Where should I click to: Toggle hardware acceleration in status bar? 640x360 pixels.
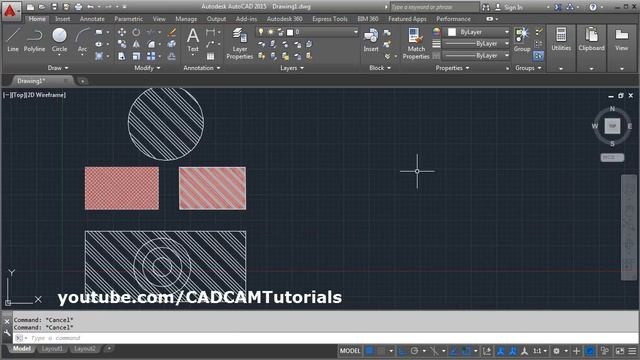[590, 351]
